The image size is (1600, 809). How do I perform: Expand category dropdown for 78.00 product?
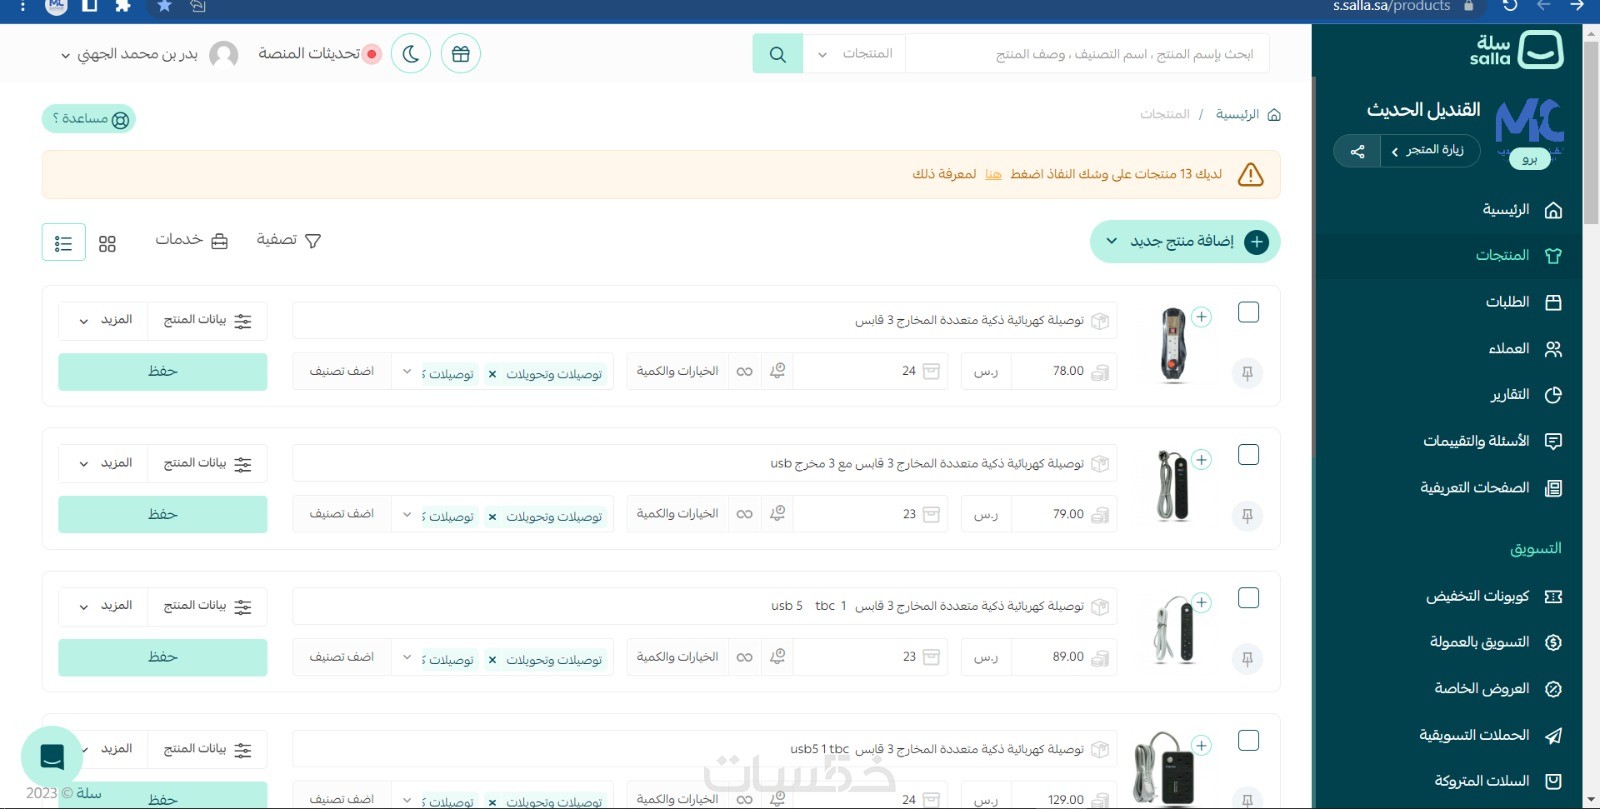[x=406, y=372]
